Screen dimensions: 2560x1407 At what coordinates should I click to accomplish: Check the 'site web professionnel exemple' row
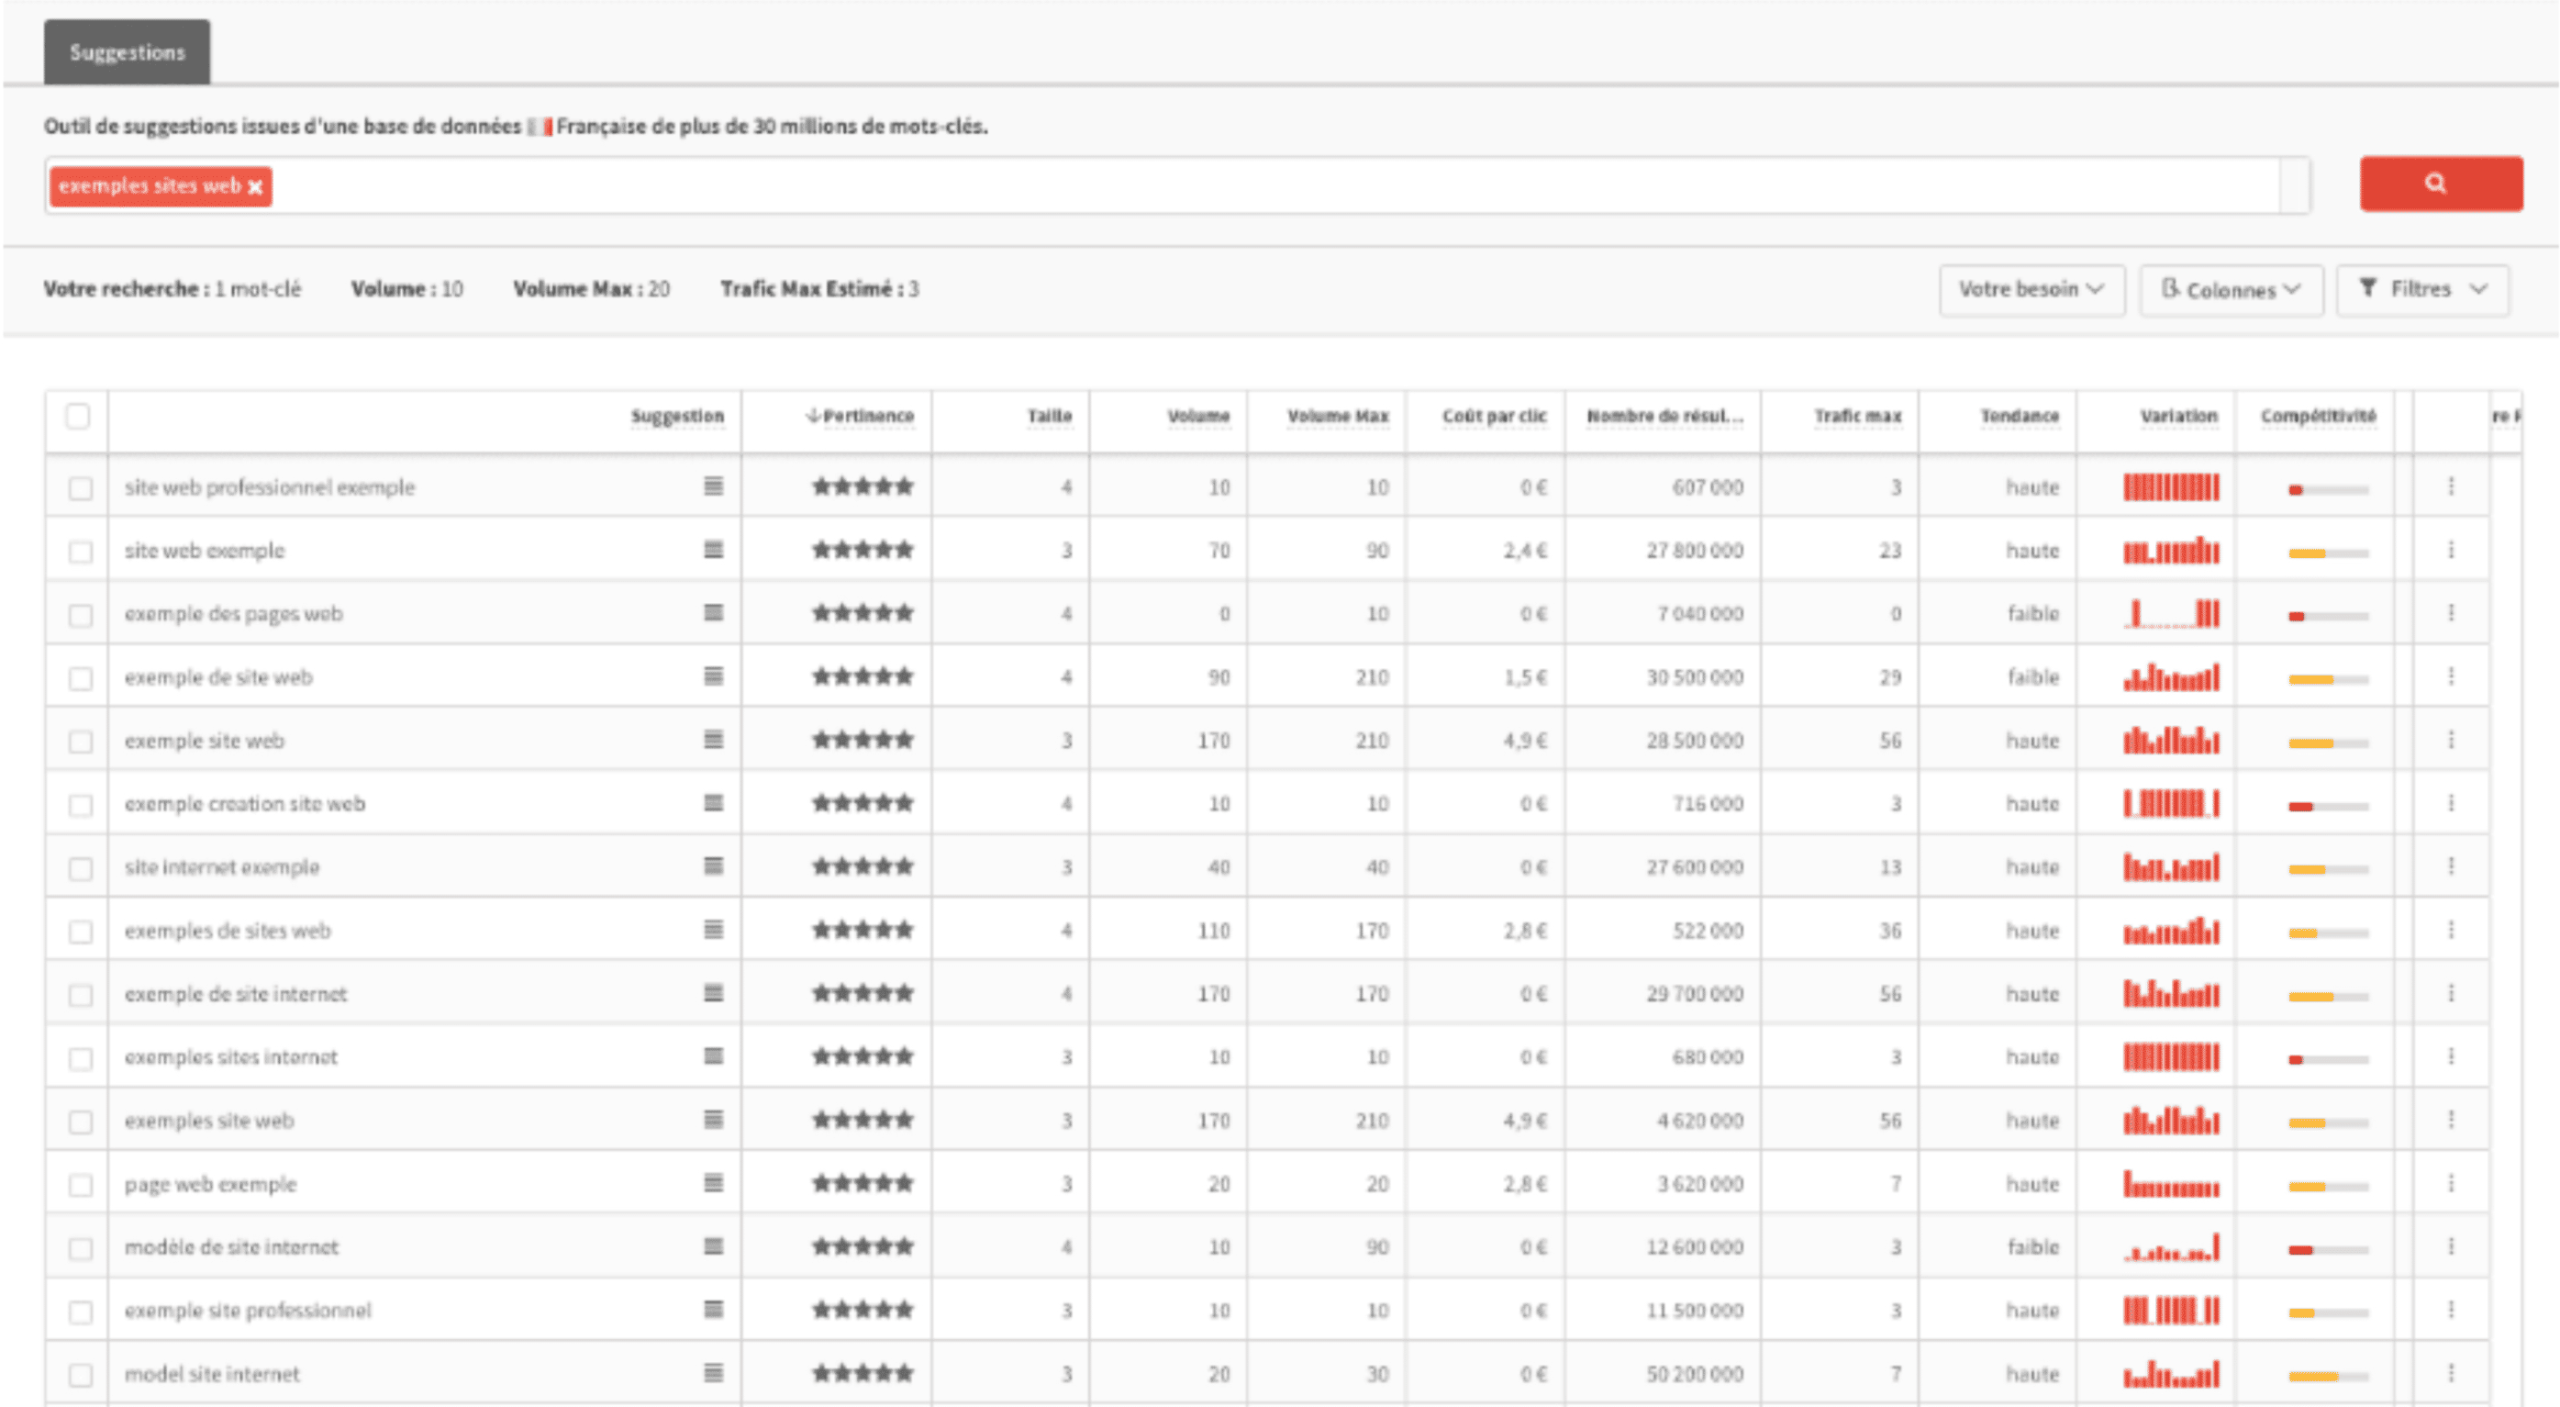80,488
